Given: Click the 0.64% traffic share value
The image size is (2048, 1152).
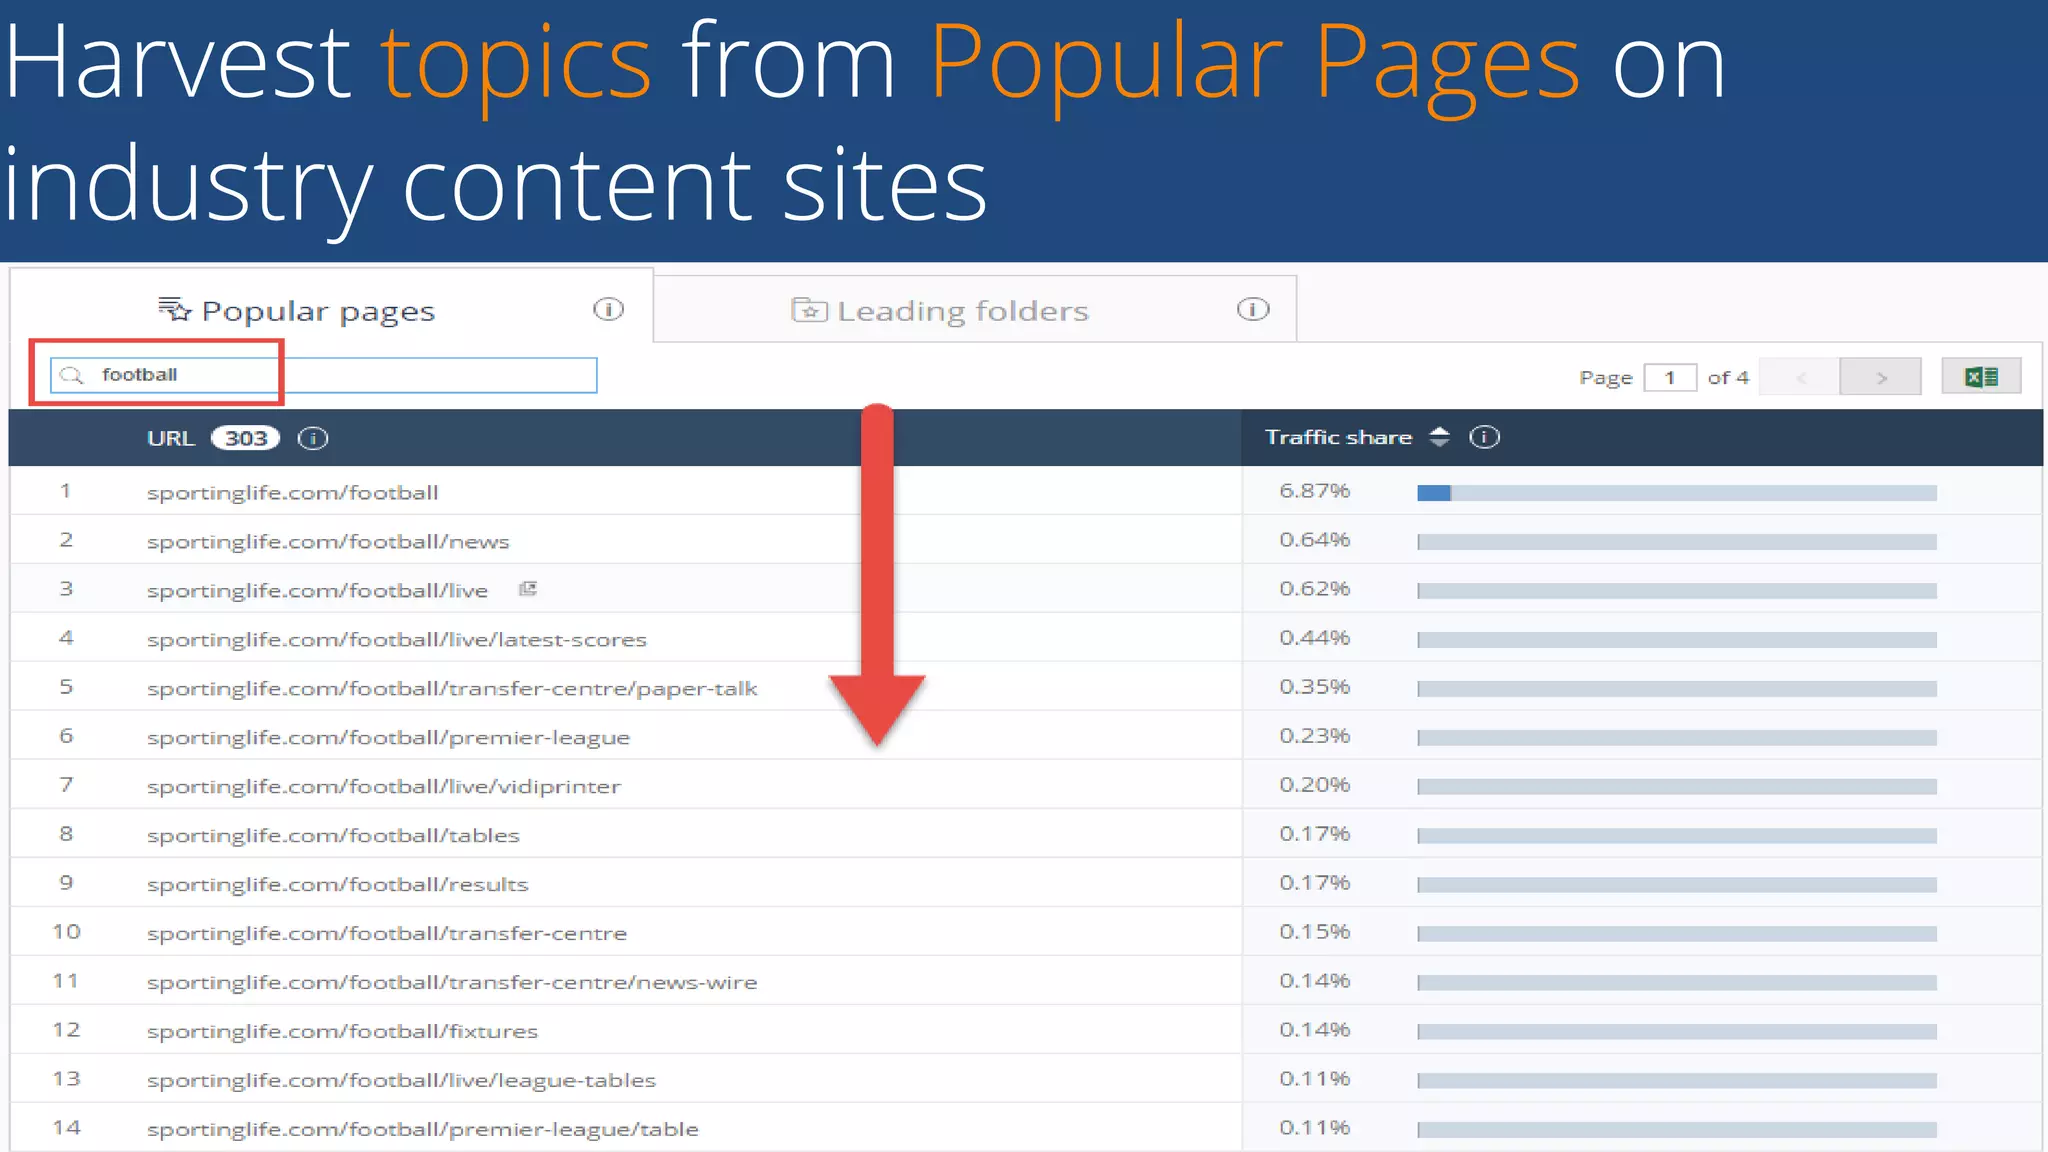Looking at the screenshot, I should coord(1314,539).
